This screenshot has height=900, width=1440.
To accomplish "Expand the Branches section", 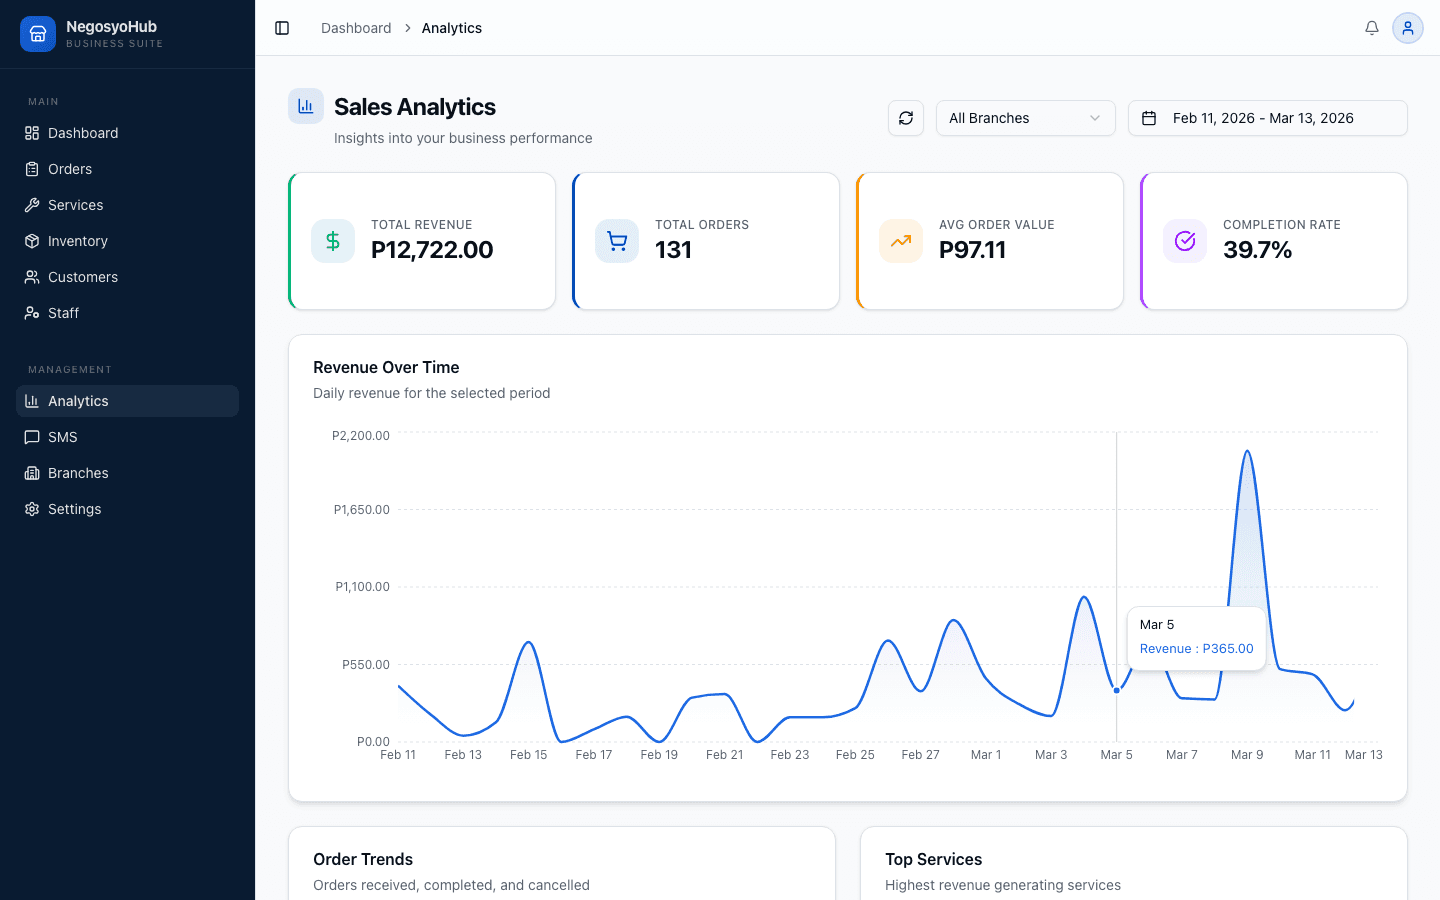I will coord(78,472).
